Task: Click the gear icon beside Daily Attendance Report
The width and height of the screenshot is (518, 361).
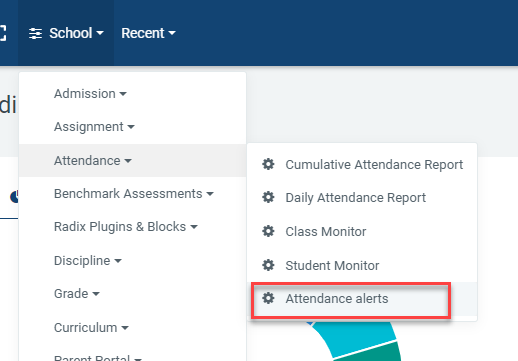Action: point(268,197)
